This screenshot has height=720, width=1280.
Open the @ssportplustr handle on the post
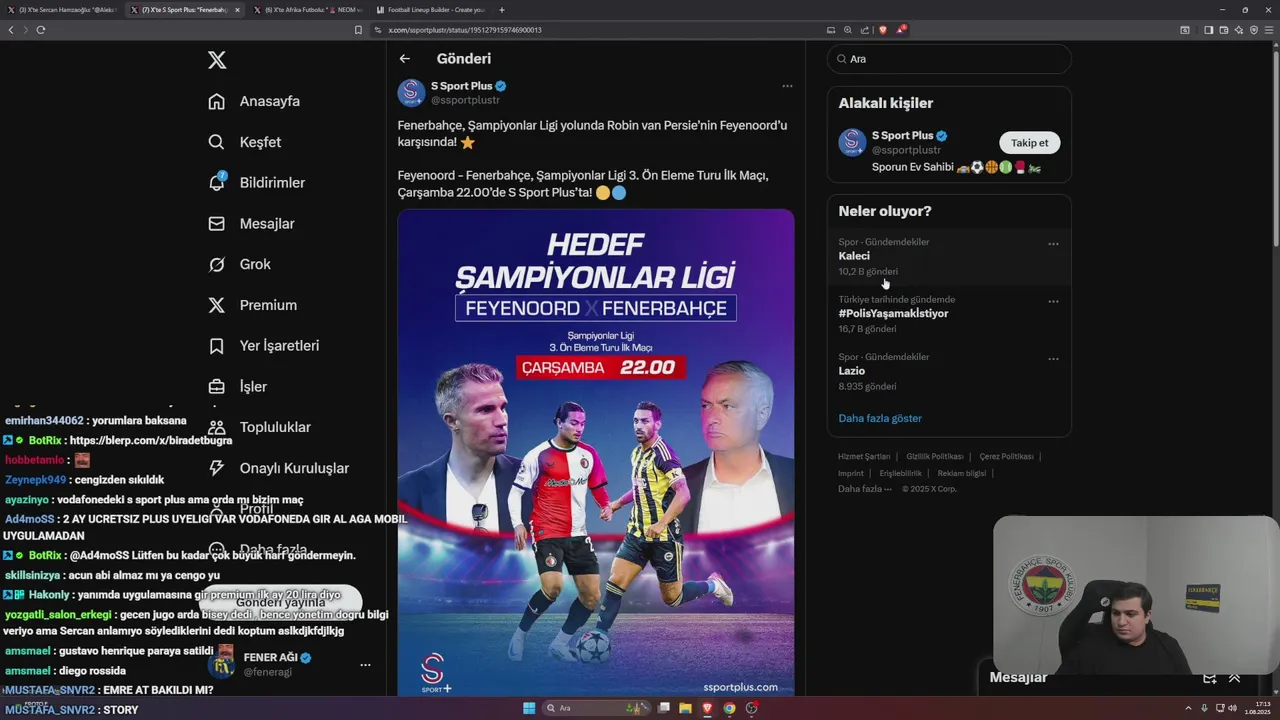tap(465, 100)
